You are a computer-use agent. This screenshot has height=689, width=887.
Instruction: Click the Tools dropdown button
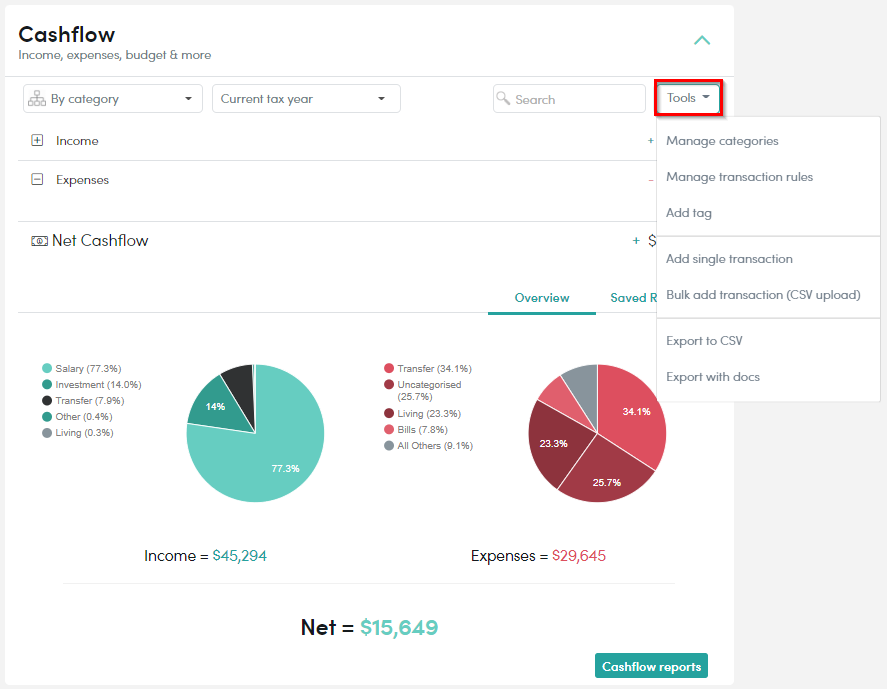pyautogui.click(x=688, y=98)
